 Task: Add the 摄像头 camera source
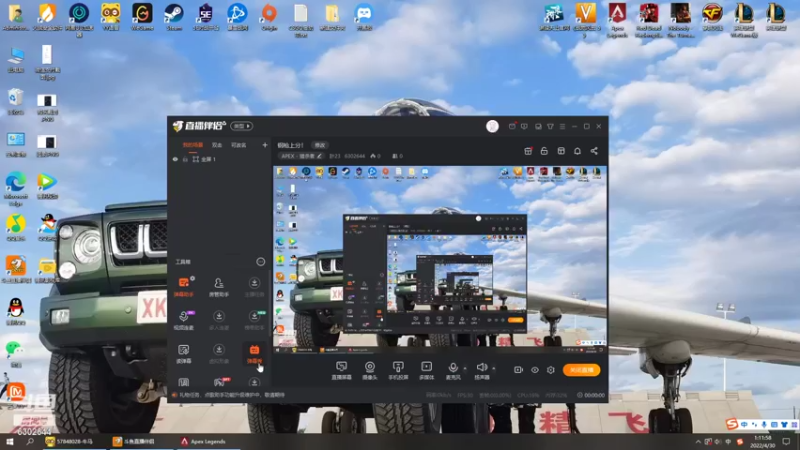click(x=370, y=370)
